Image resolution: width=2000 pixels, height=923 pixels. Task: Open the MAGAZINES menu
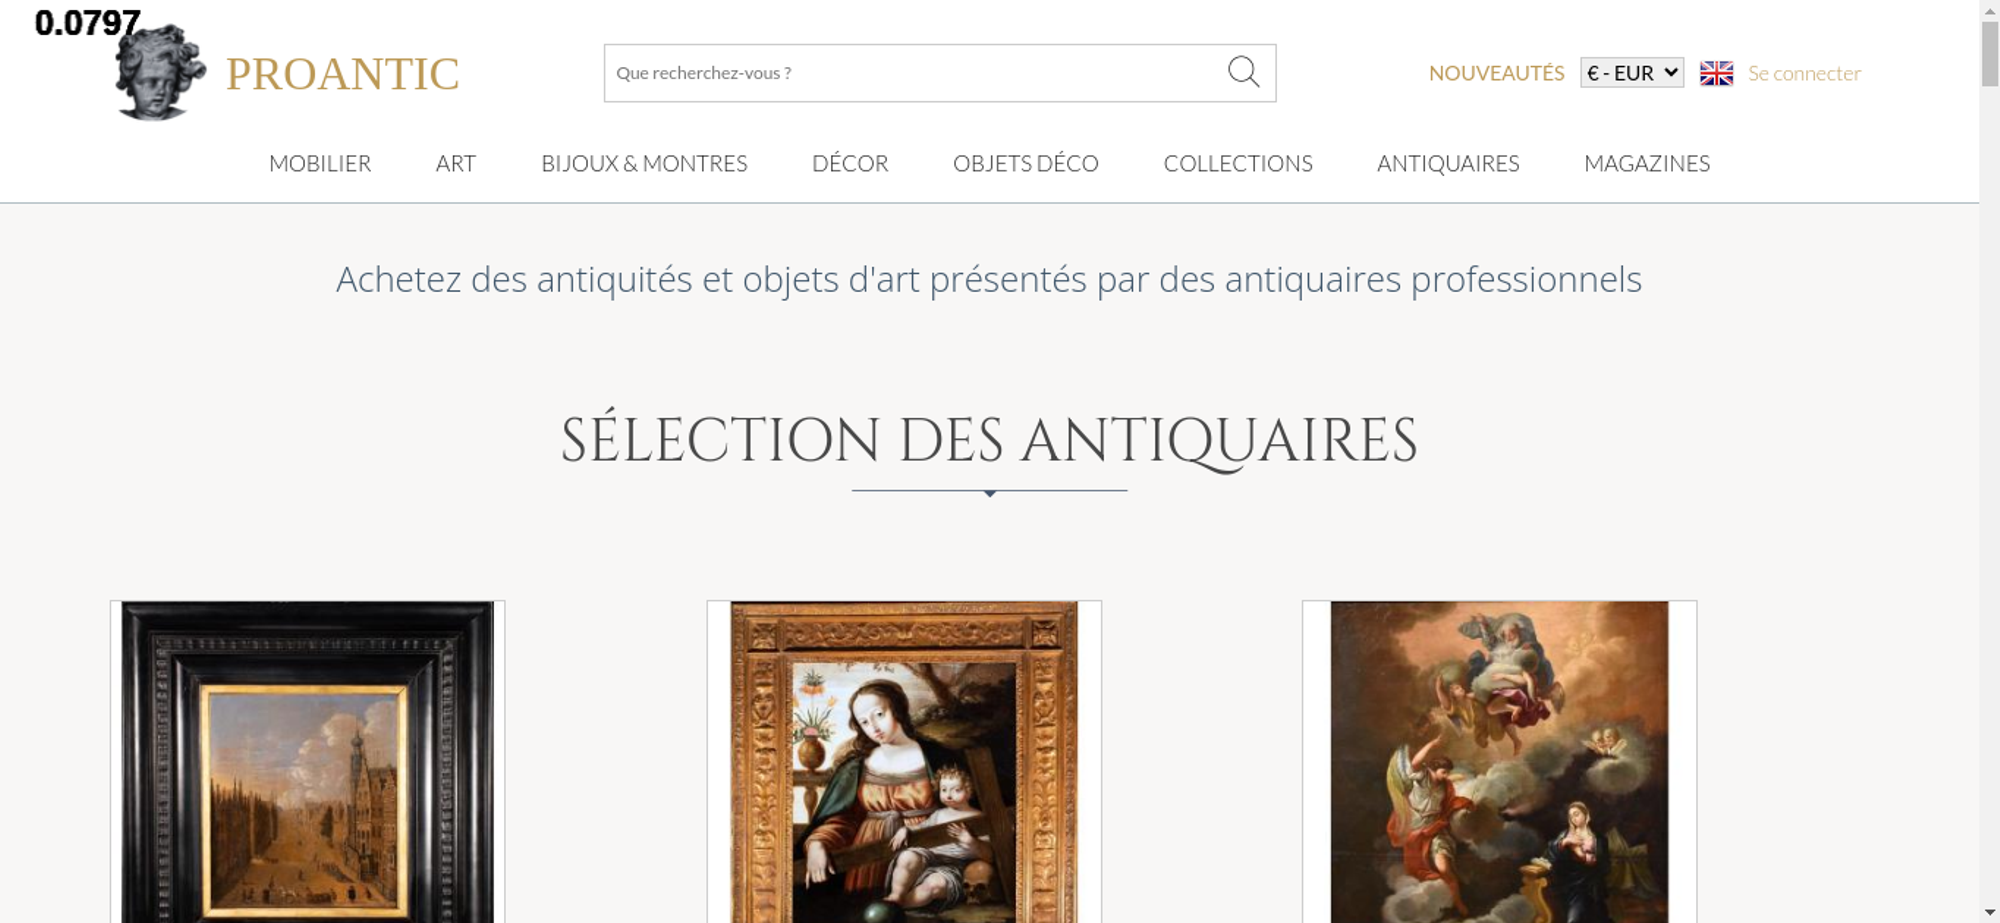1647,163
